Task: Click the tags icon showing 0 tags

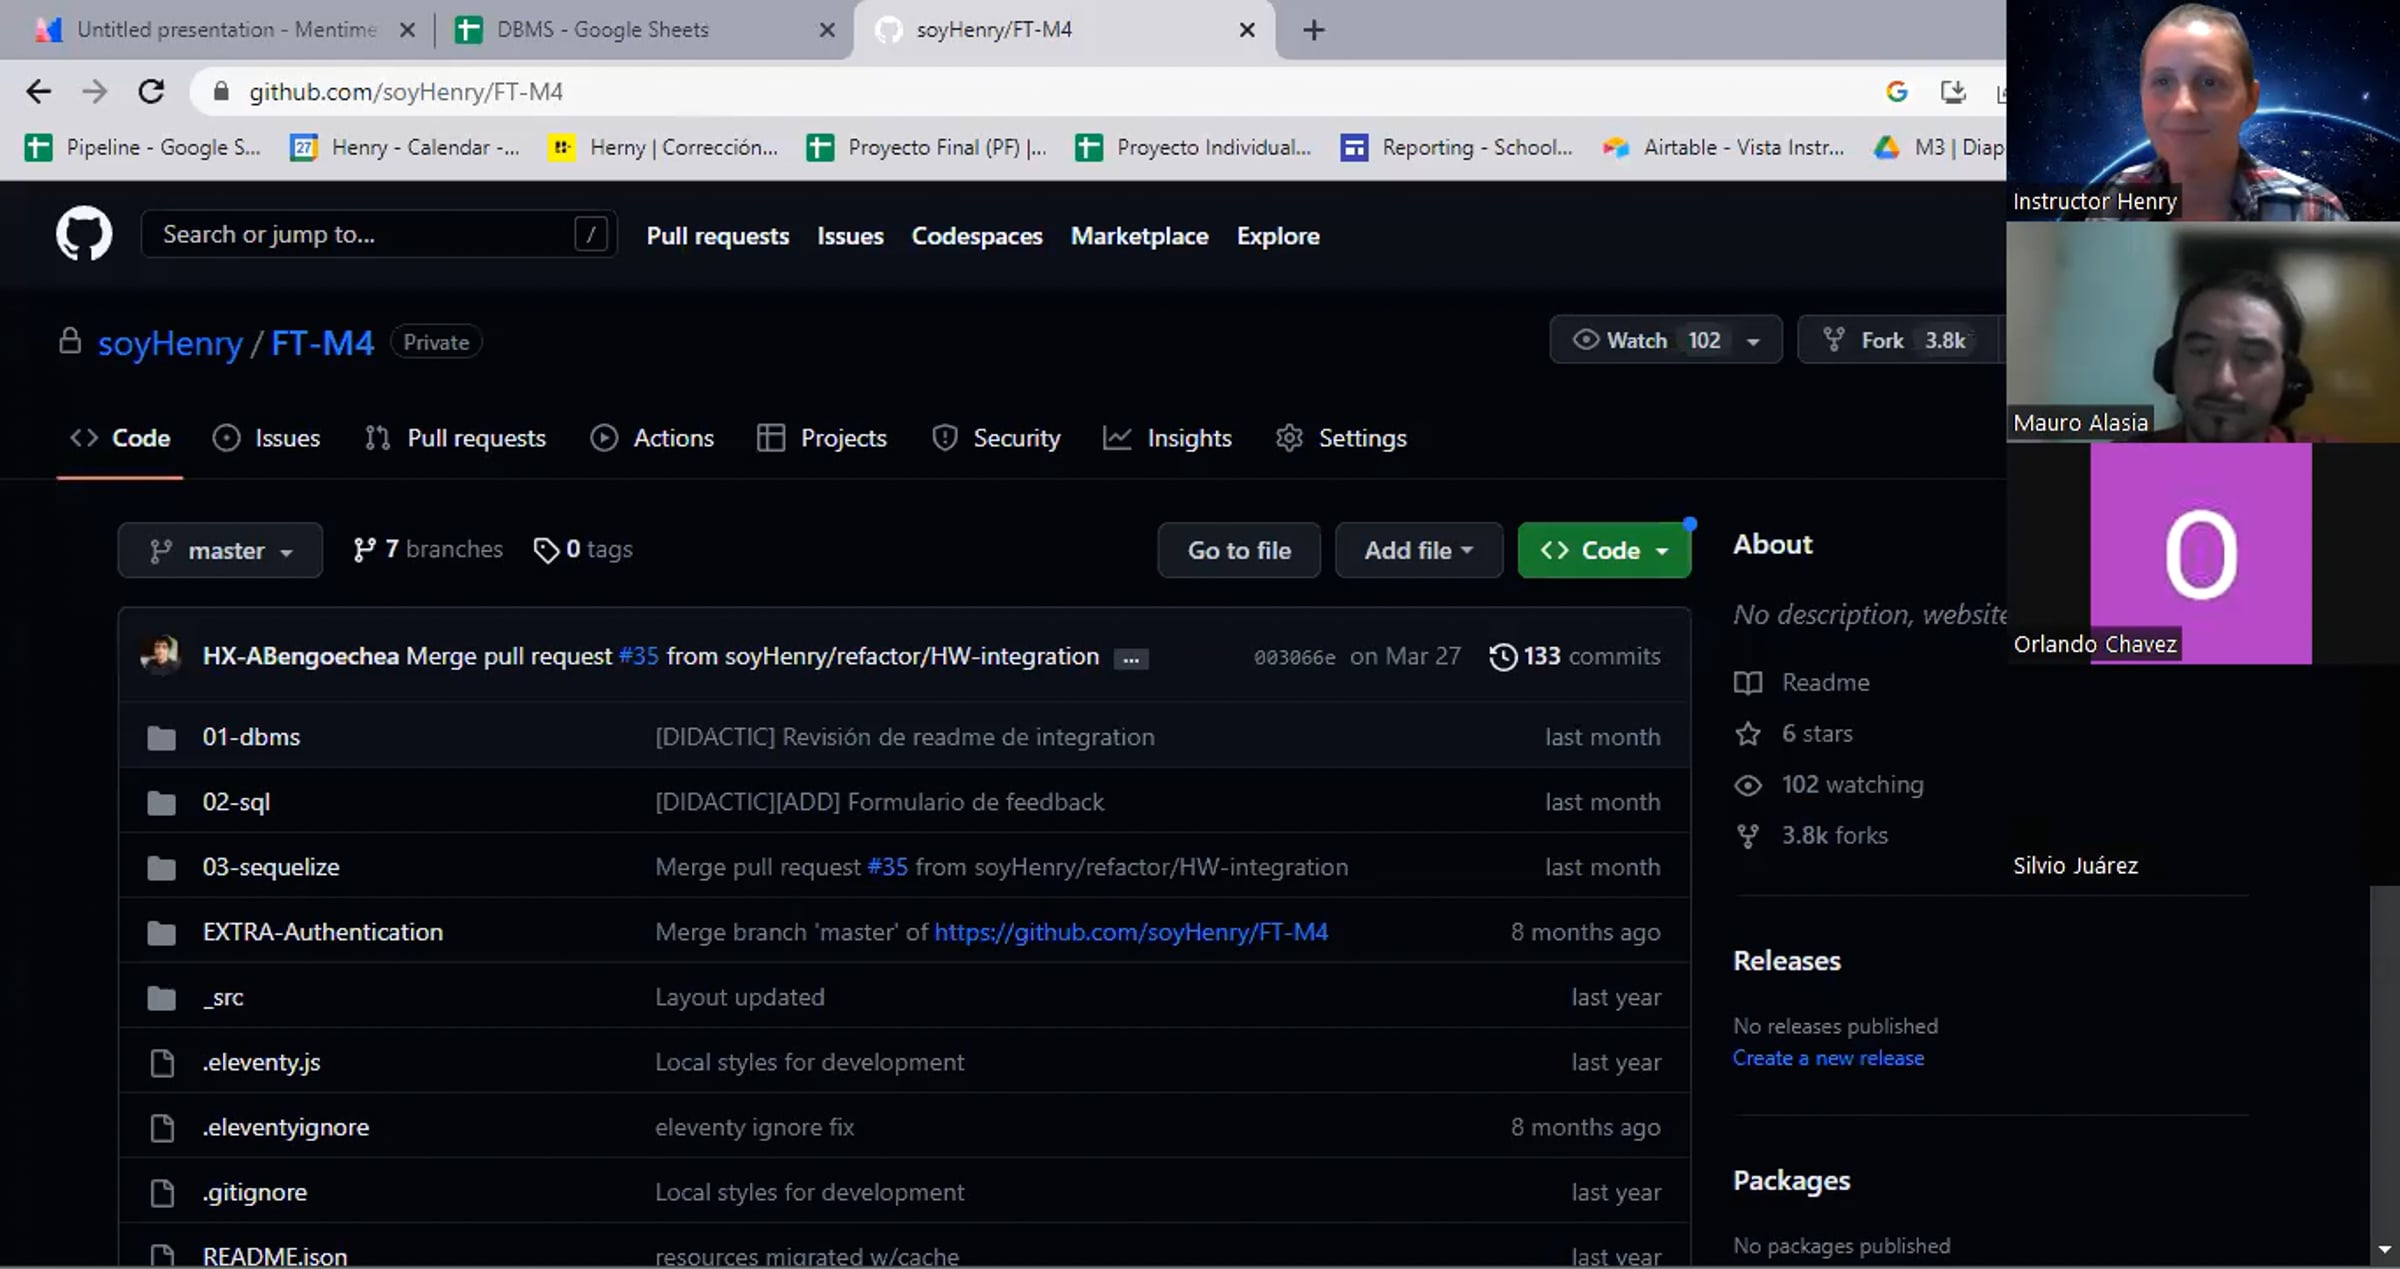Action: pyautogui.click(x=546, y=550)
